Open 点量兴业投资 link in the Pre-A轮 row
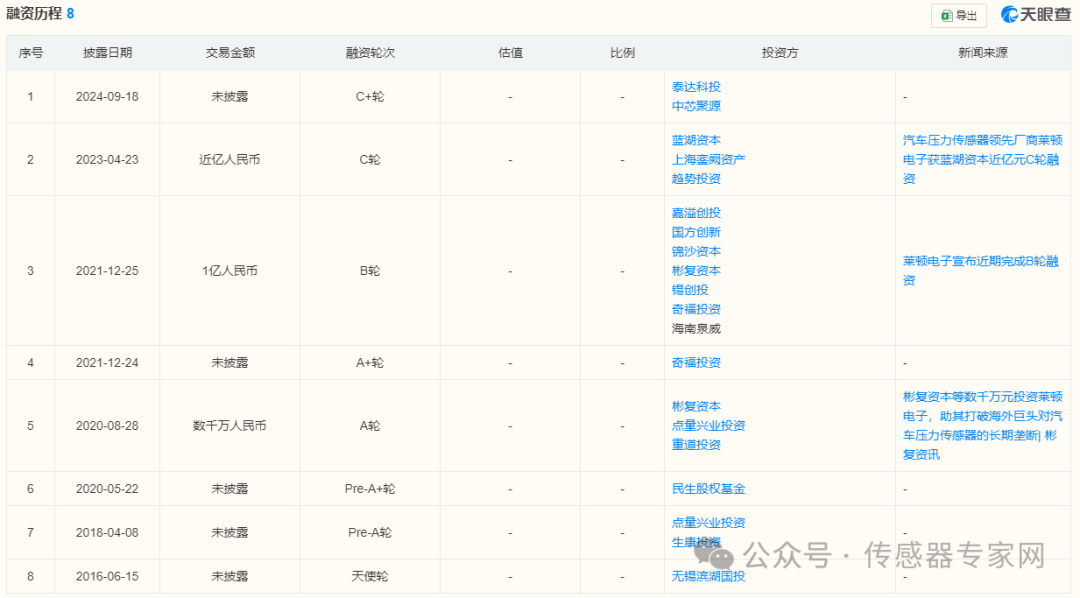This screenshot has height=598, width=1080. click(x=708, y=523)
